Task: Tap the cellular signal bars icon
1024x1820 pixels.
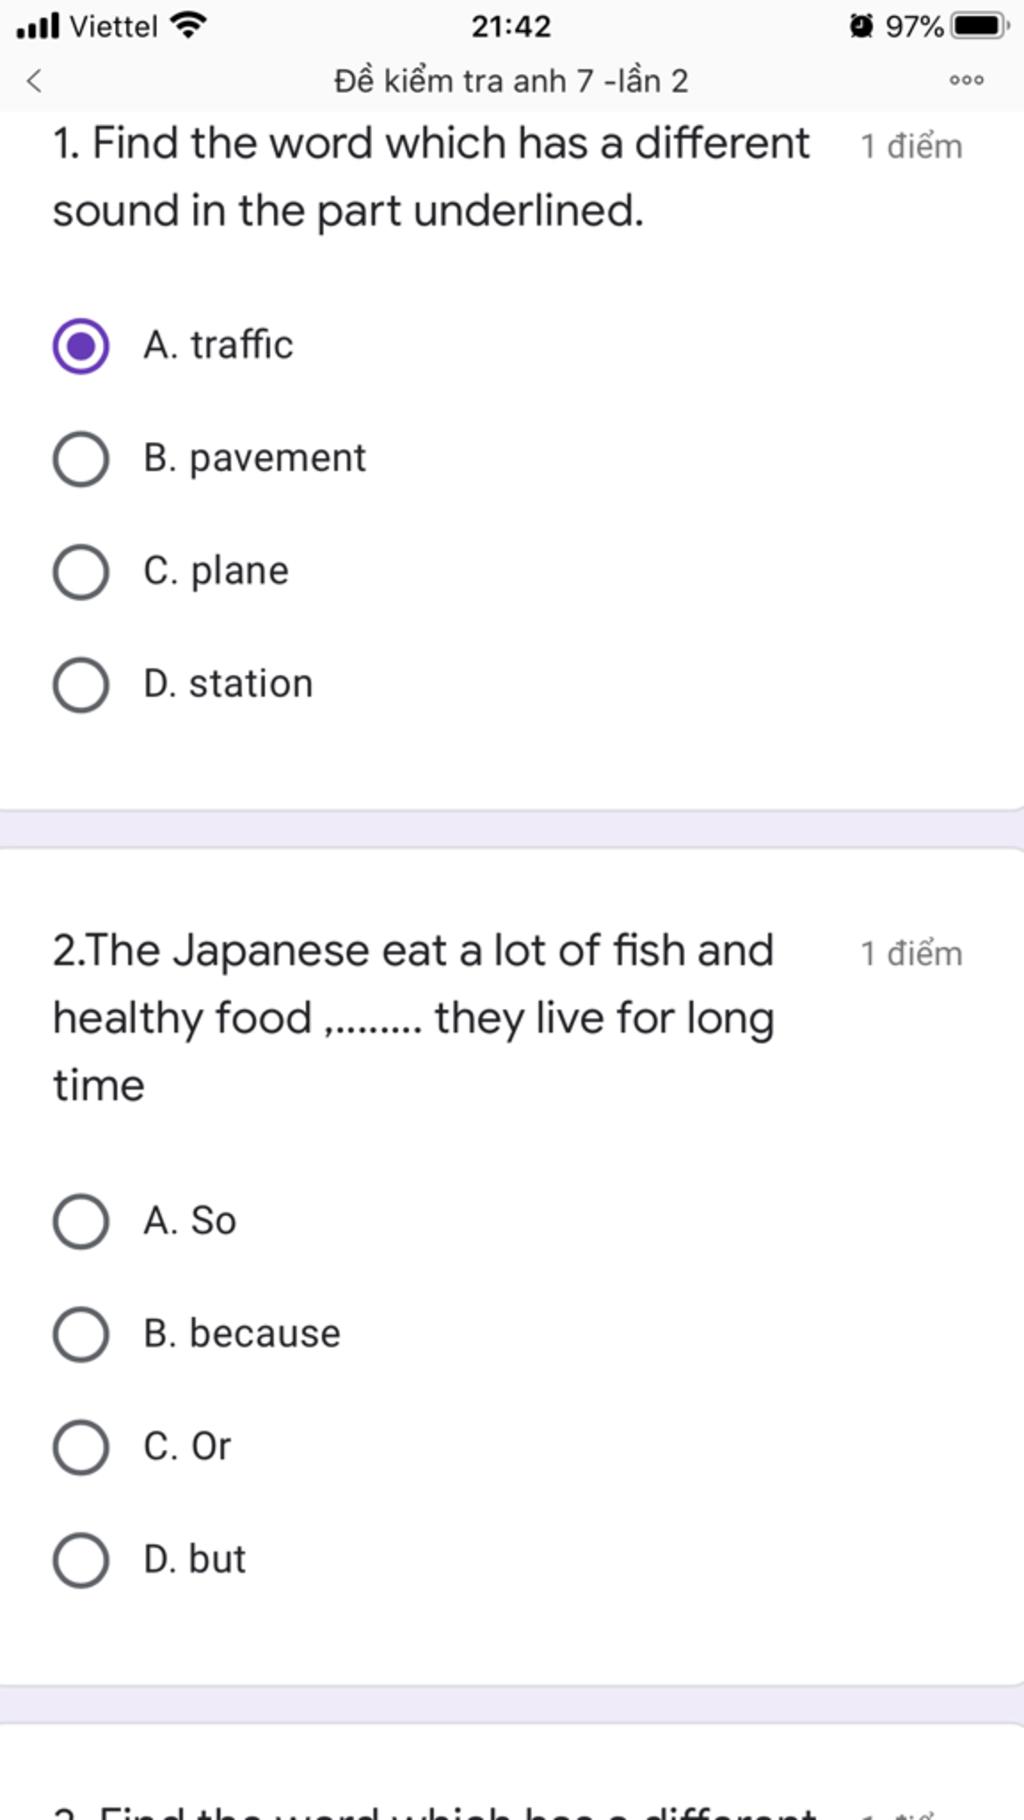Action: click(x=38, y=25)
